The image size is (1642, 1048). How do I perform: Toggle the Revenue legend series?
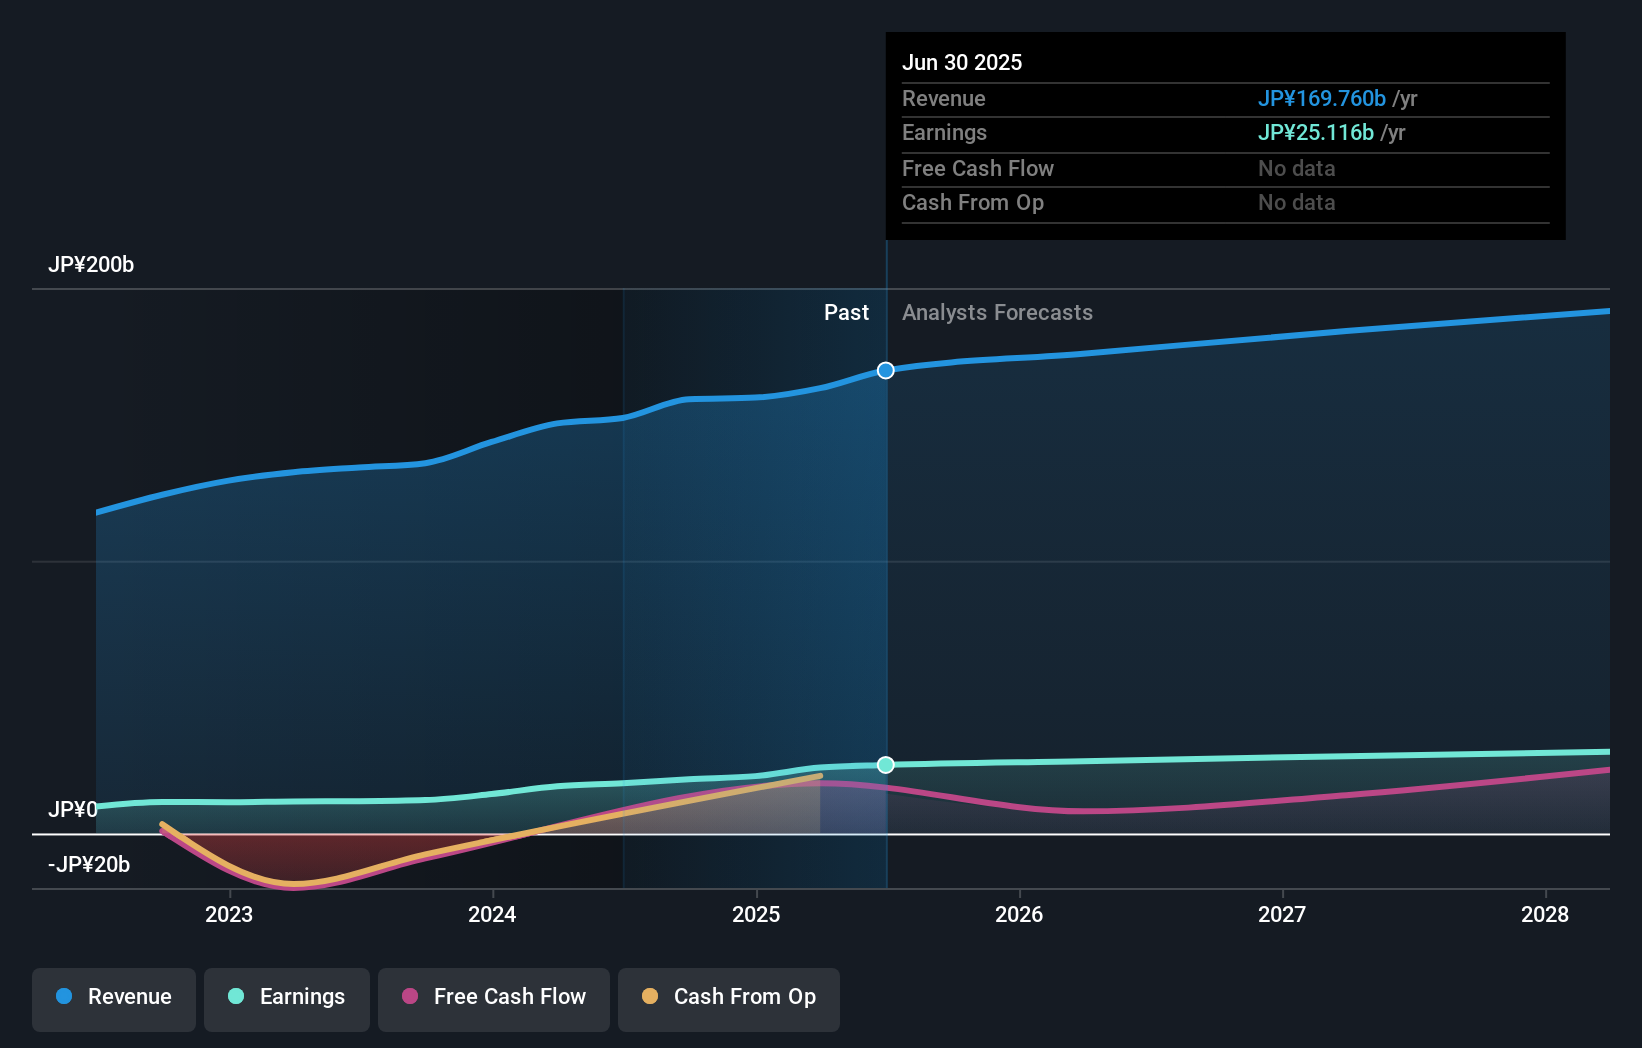click(114, 999)
